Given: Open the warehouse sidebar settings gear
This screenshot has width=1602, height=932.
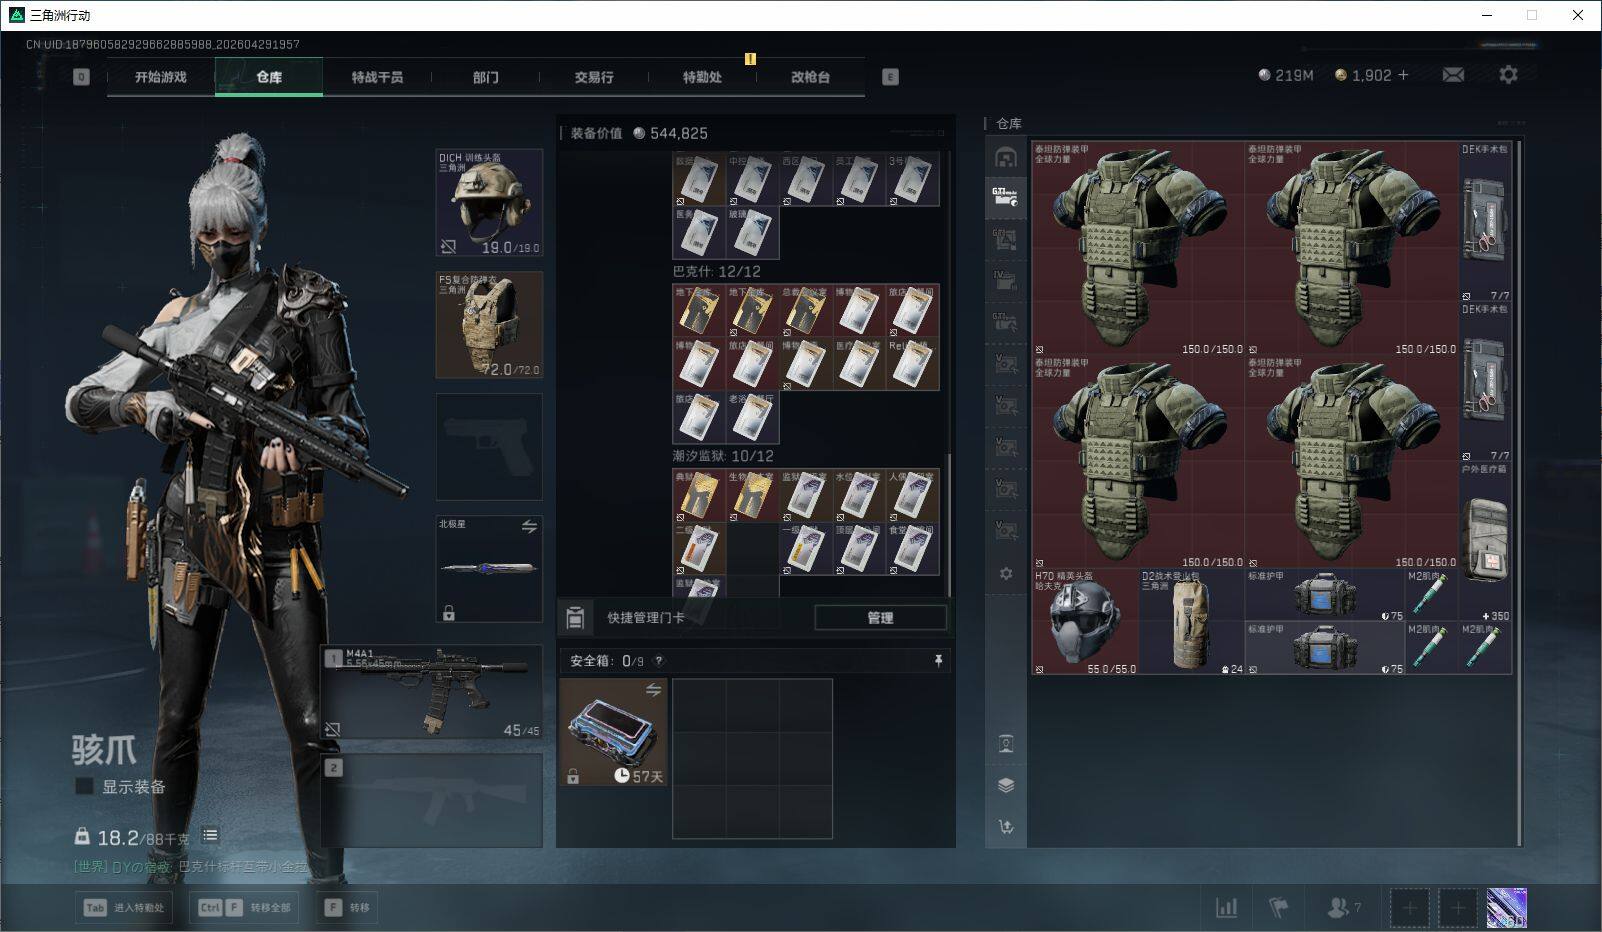Looking at the screenshot, I should 1006,574.
